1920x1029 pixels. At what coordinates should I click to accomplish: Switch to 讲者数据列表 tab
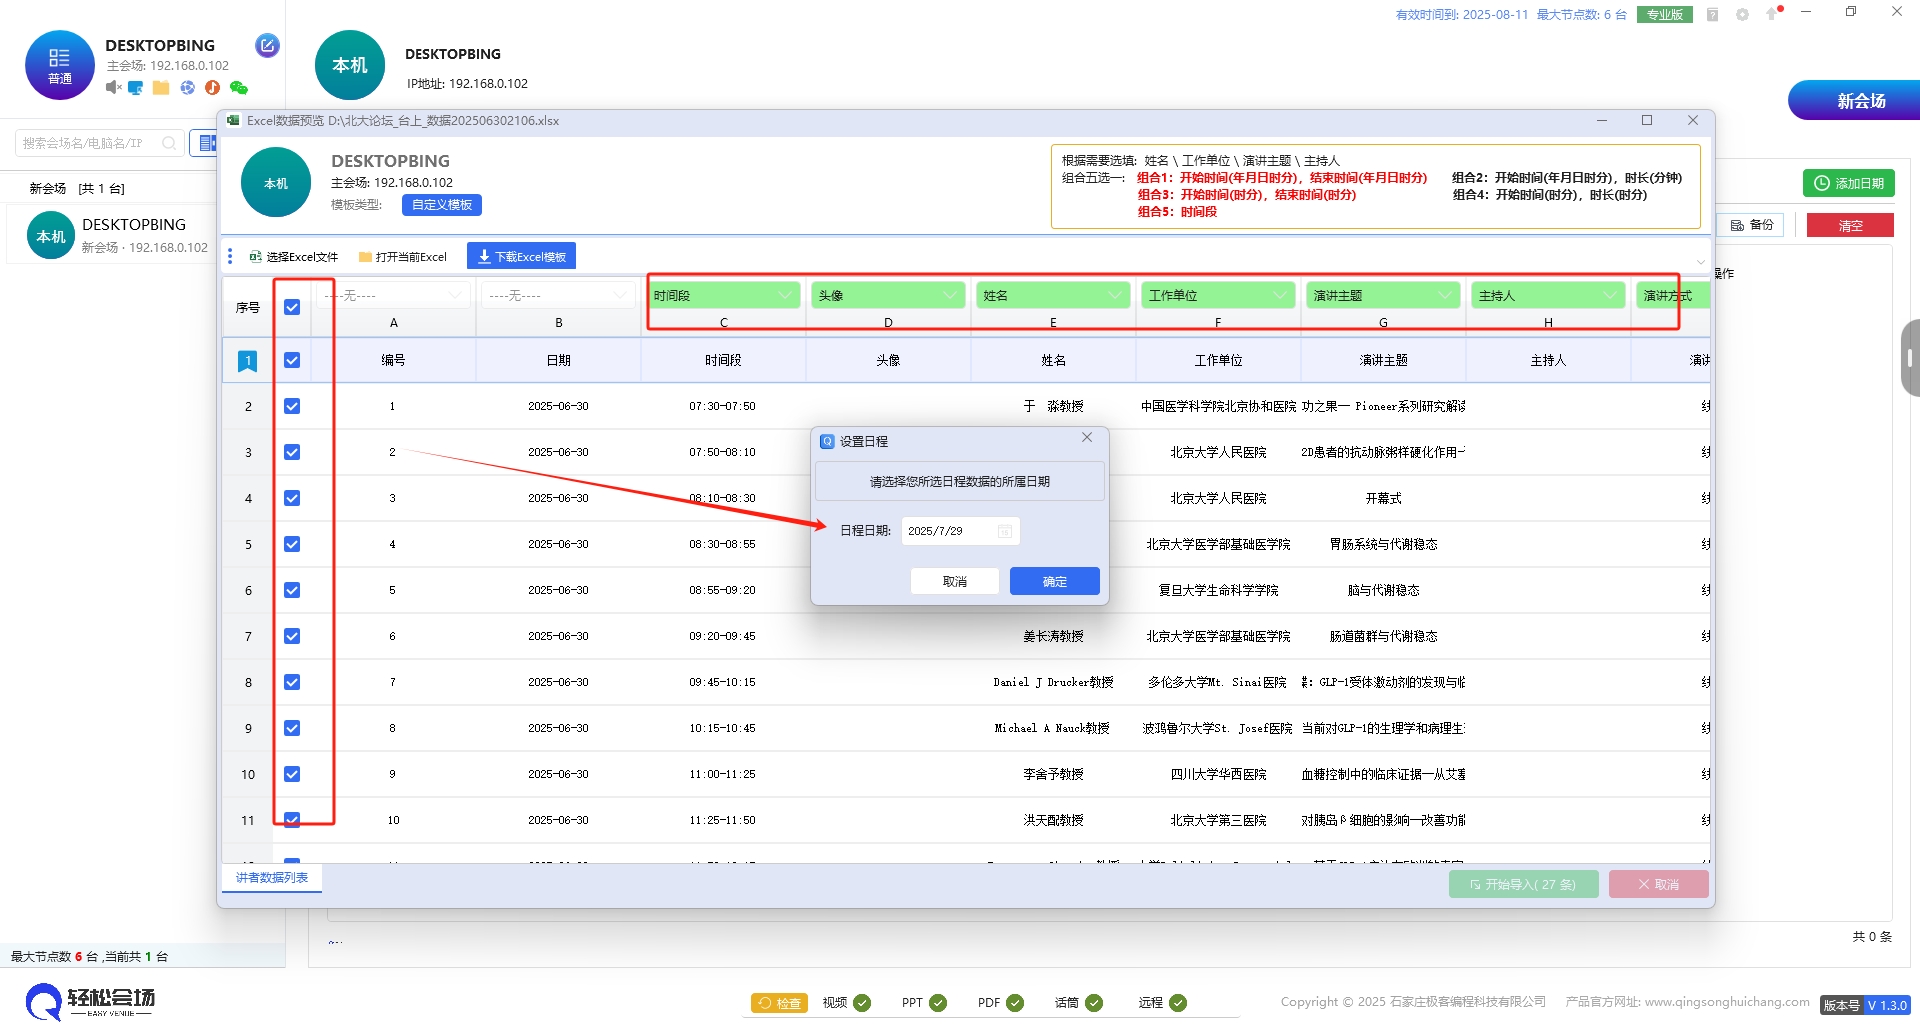(272, 878)
